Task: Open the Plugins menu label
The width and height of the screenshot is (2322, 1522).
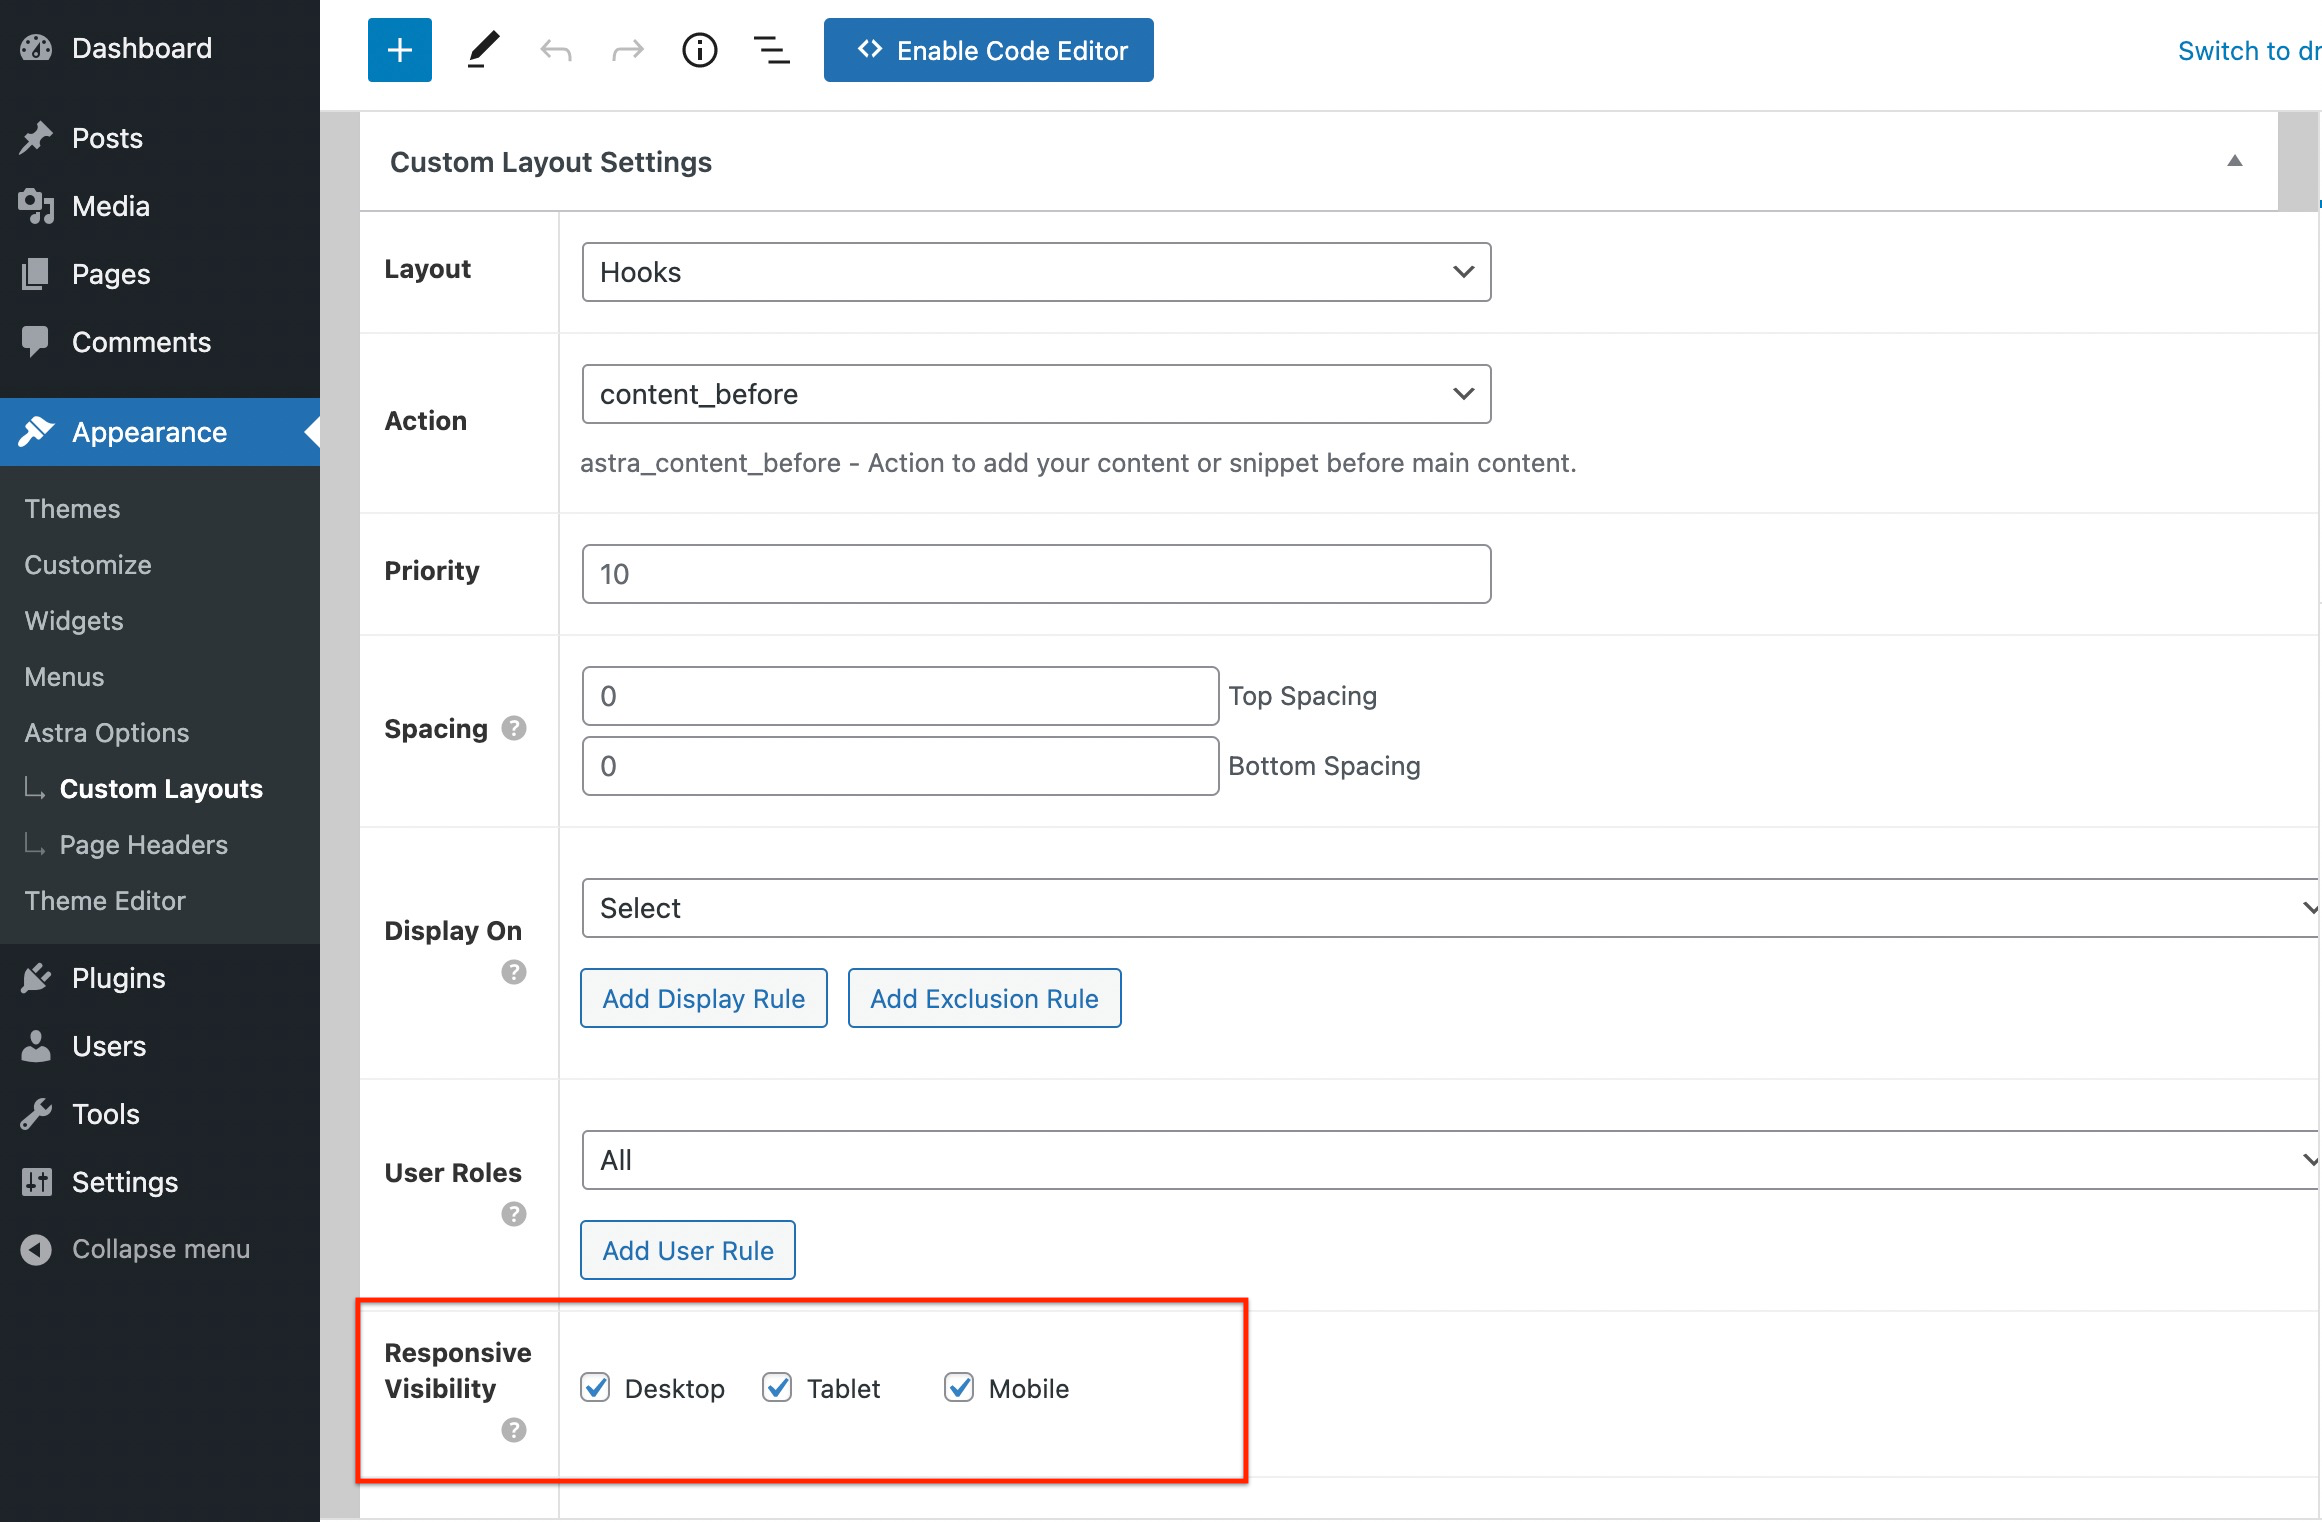Action: (x=119, y=978)
